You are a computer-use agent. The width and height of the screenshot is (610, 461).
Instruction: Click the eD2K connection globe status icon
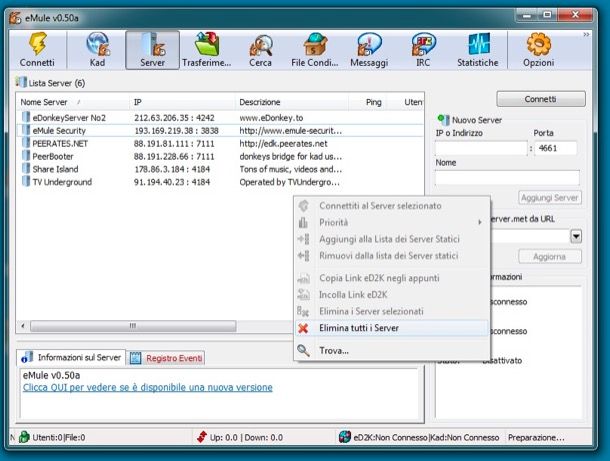pos(345,437)
